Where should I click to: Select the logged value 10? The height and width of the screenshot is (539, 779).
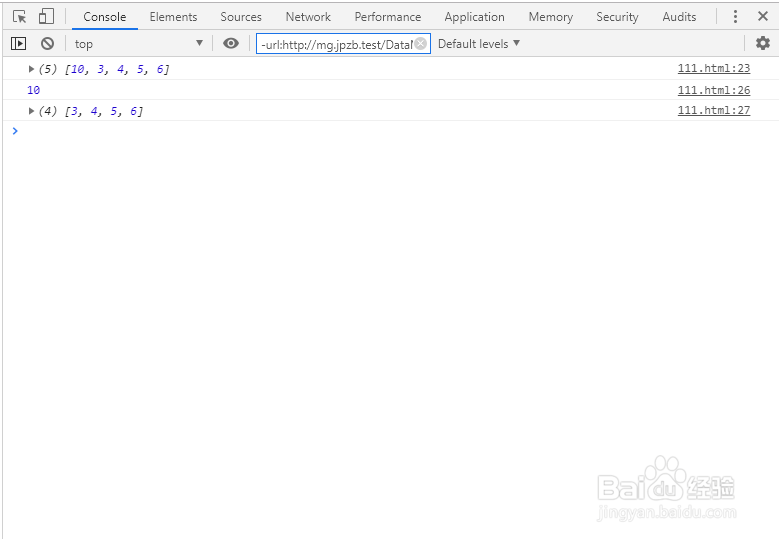(33, 90)
